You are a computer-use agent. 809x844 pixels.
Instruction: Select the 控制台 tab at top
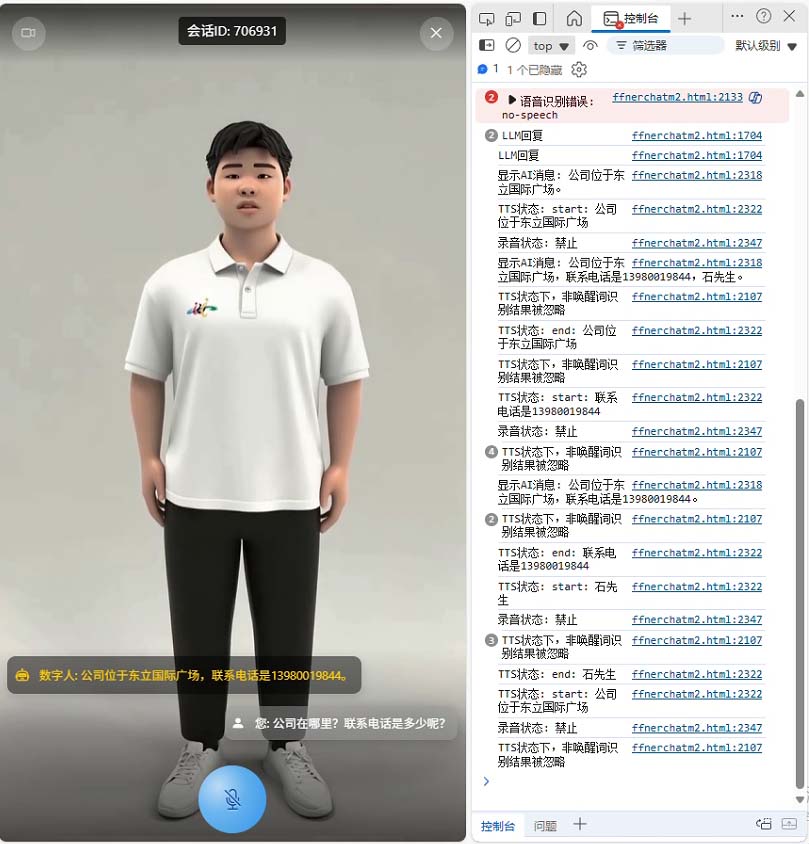pos(631,18)
